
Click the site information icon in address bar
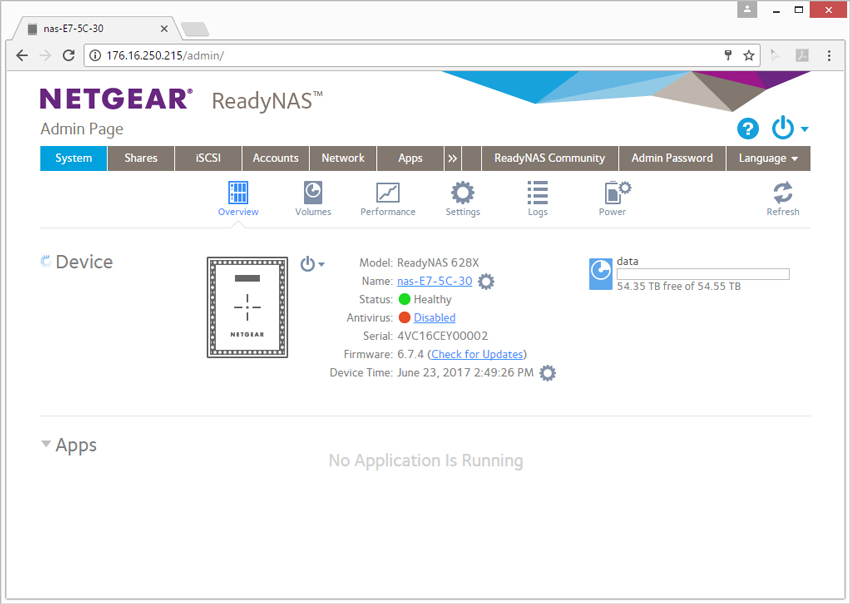95,55
